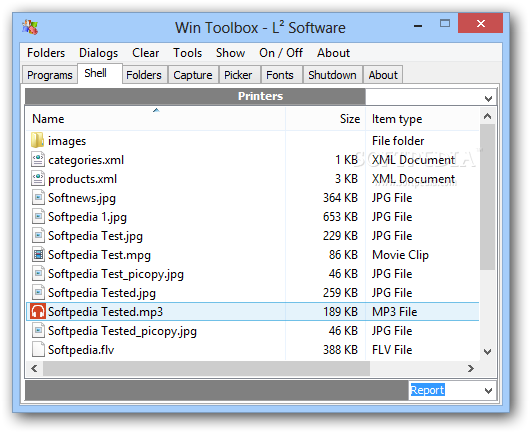This screenshot has width=530, height=433.
Task: Select the Softpedia Tested.mp3 file name
Action: (x=105, y=311)
